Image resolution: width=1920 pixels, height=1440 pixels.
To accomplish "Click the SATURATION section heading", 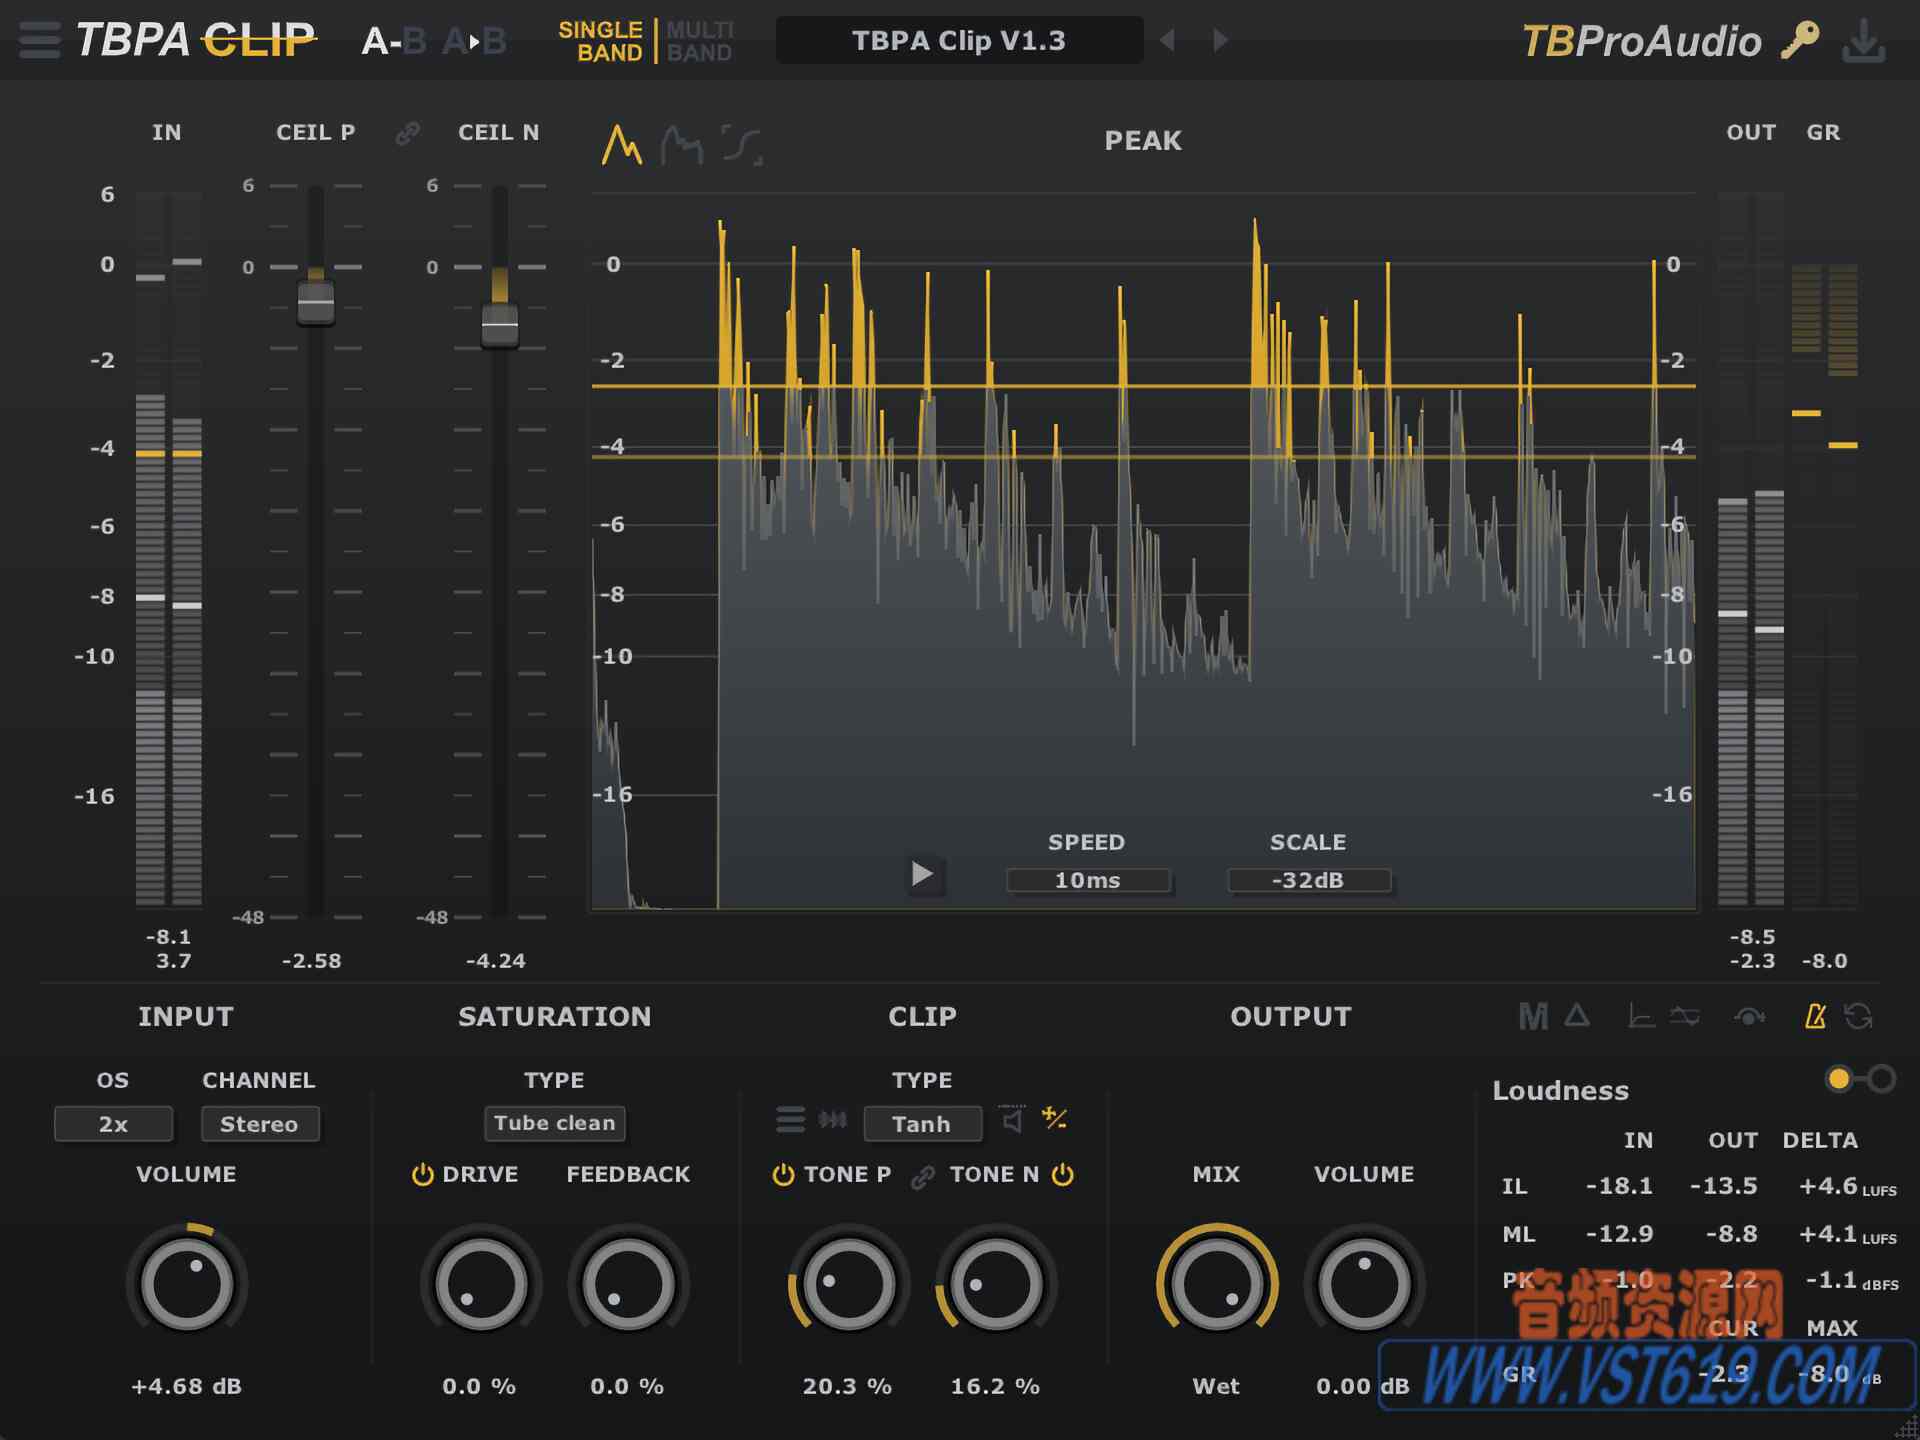I will click(555, 1017).
